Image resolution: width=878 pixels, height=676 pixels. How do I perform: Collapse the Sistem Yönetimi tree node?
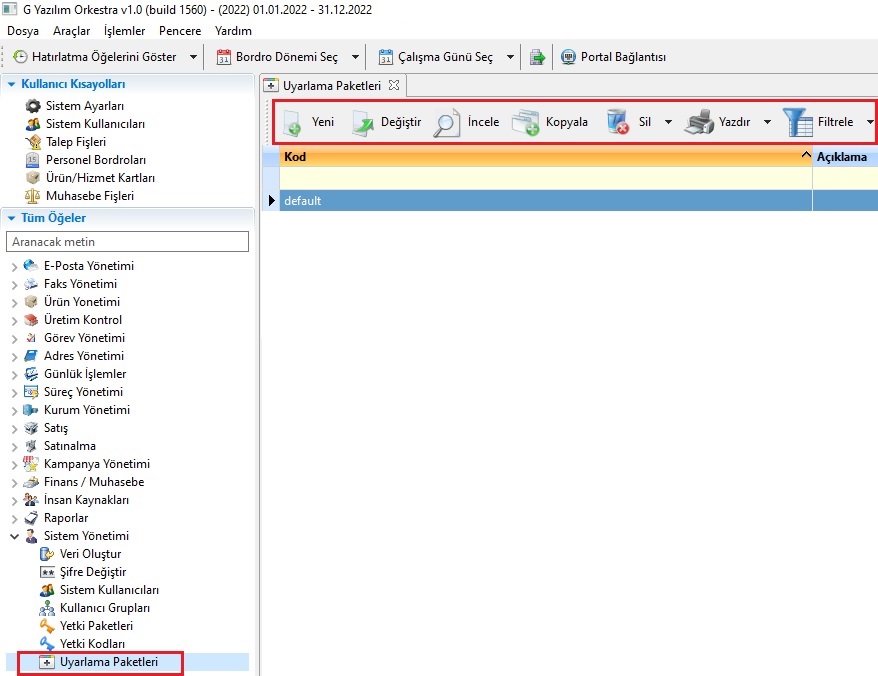(14, 536)
